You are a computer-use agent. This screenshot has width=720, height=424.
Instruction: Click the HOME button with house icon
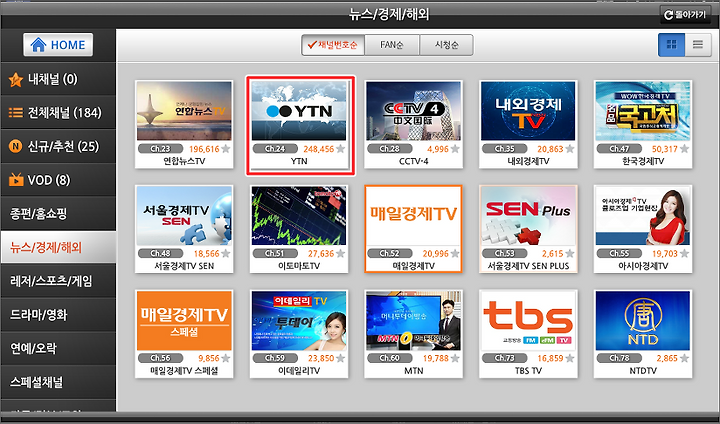pyautogui.click(x=58, y=45)
